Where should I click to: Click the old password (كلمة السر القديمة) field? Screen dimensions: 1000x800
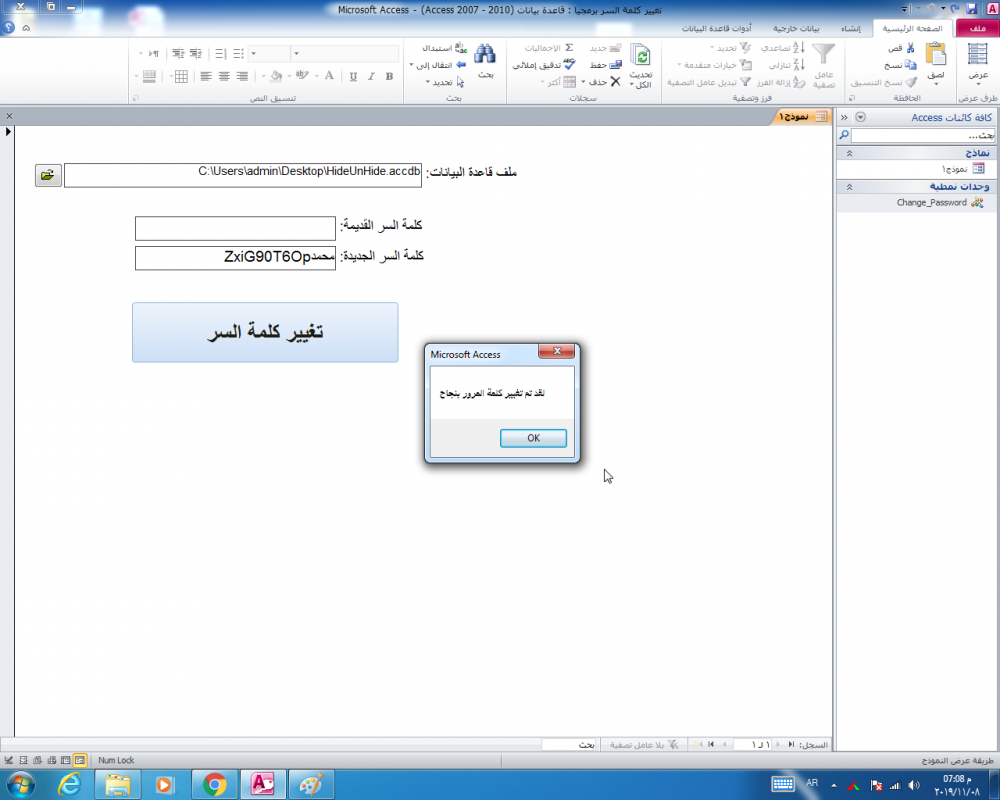[235, 228]
